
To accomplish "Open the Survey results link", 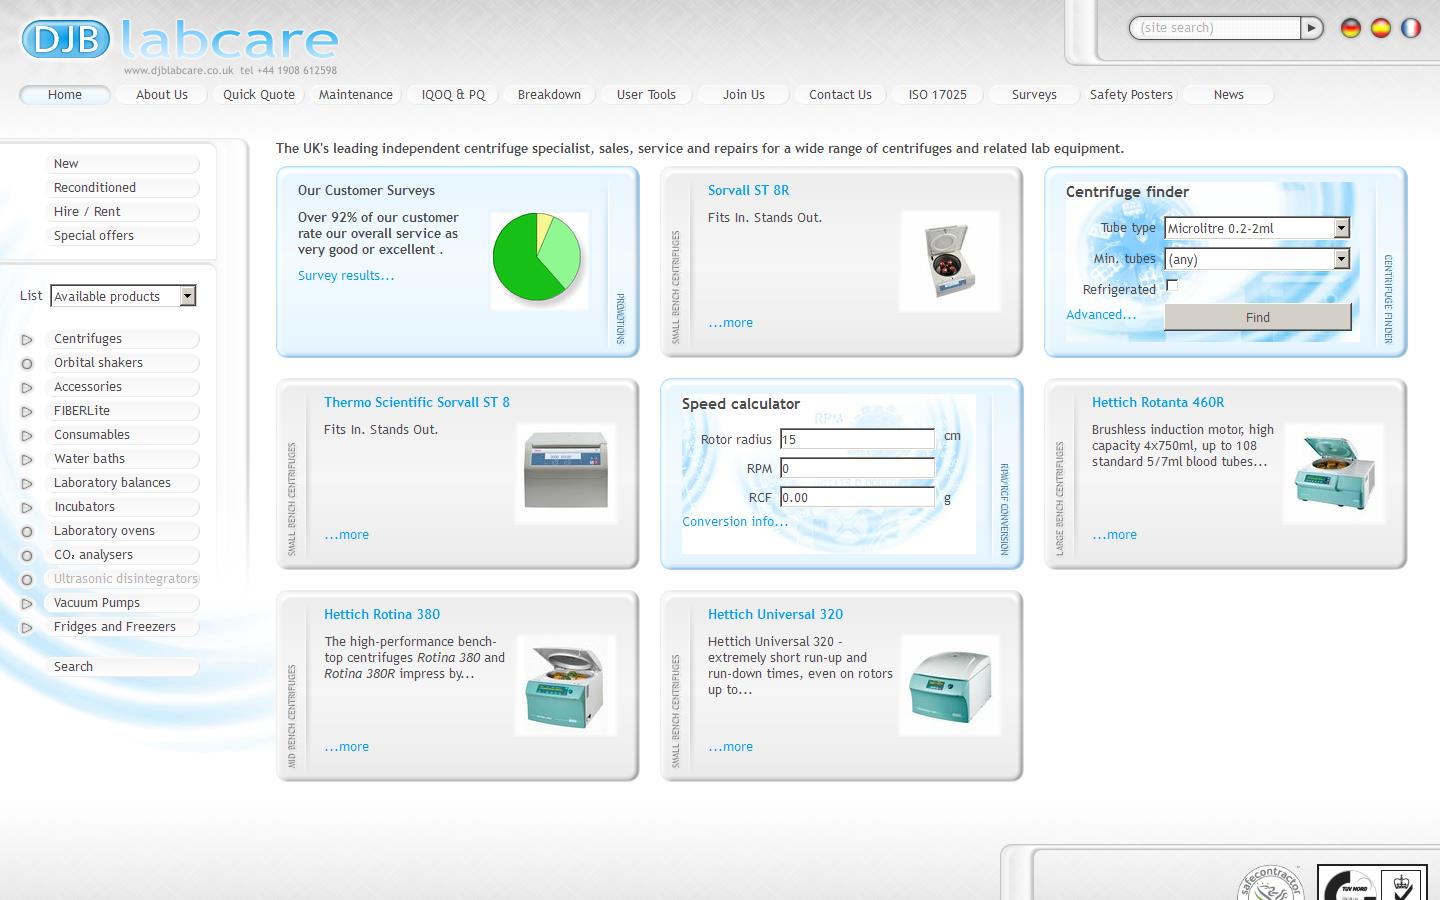I will [x=345, y=275].
